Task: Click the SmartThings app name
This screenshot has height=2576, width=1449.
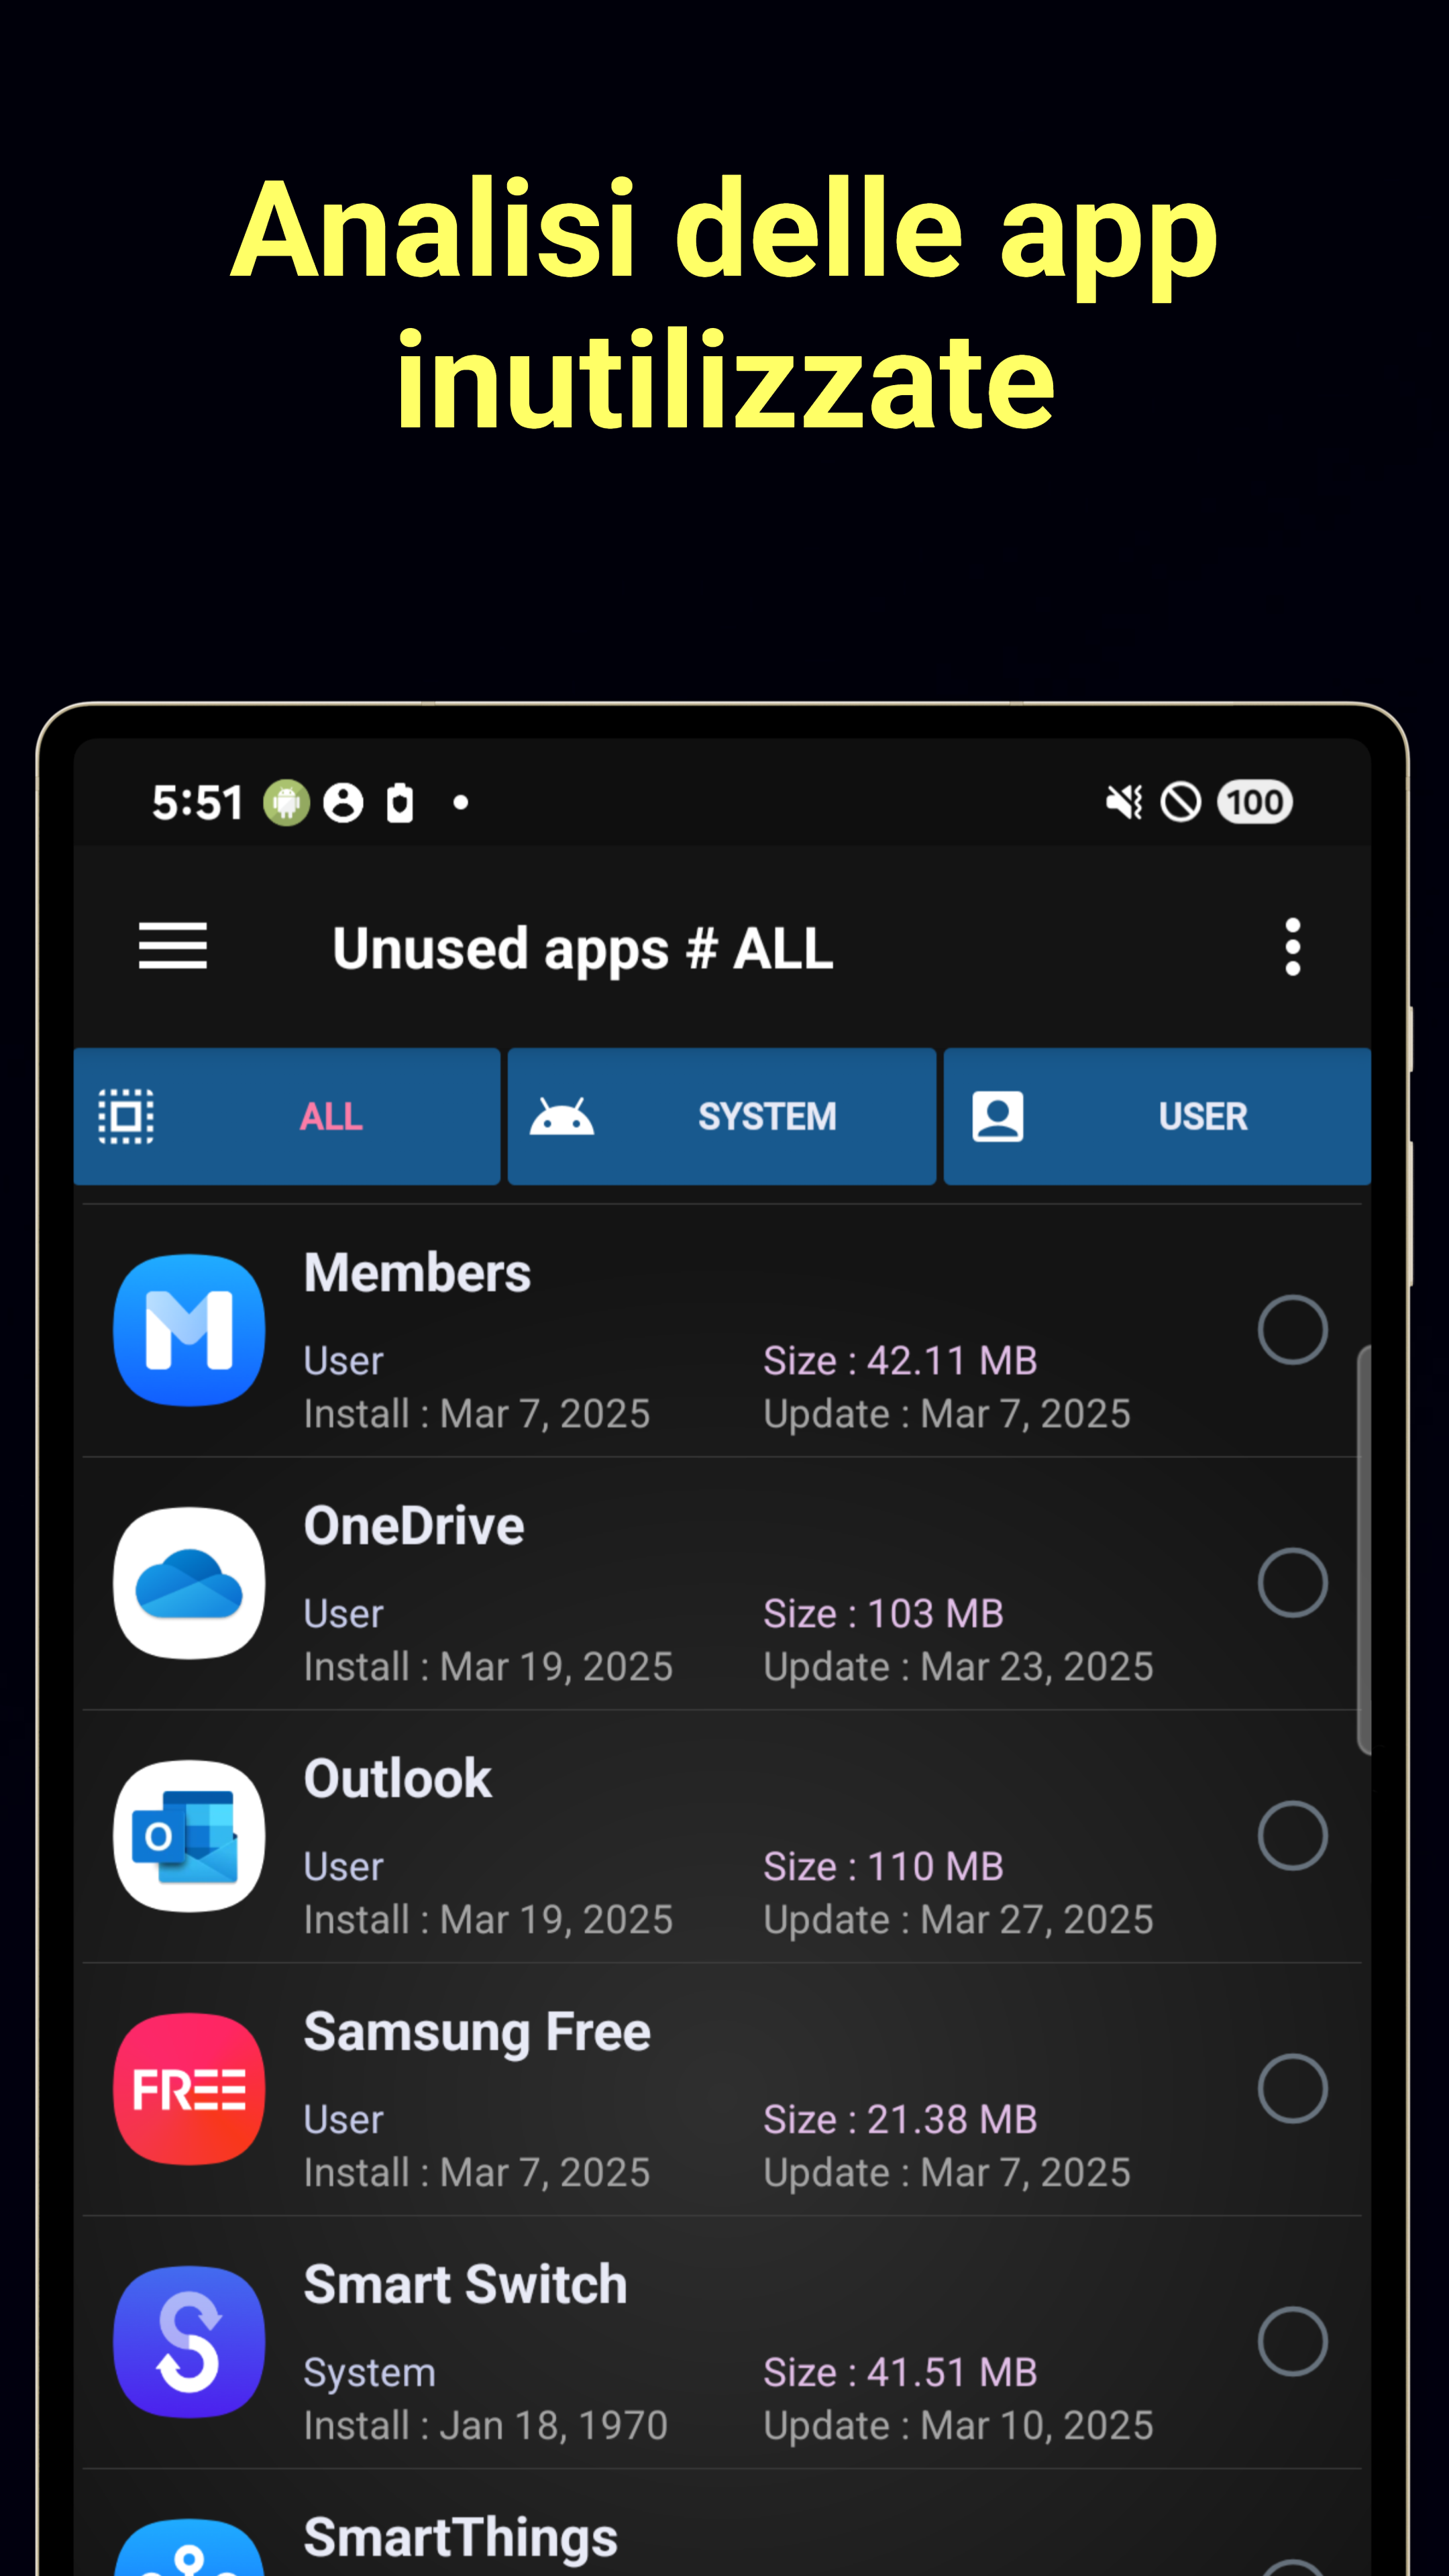Action: [461, 2540]
